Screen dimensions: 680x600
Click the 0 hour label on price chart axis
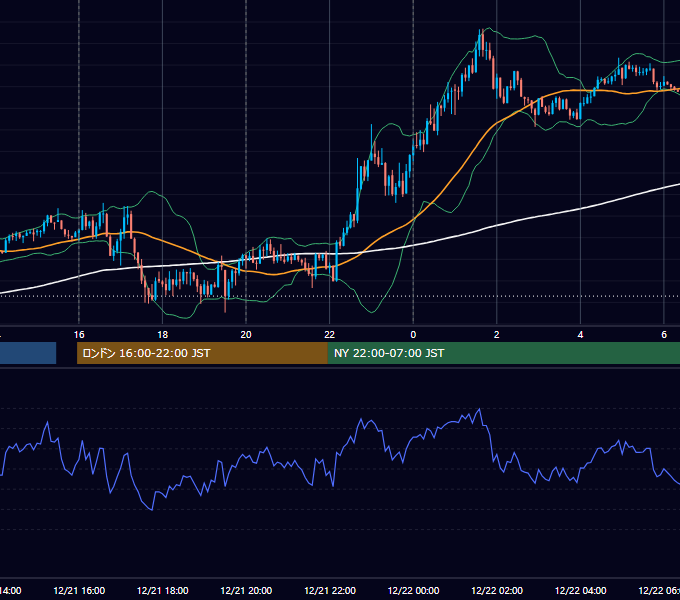413,334
